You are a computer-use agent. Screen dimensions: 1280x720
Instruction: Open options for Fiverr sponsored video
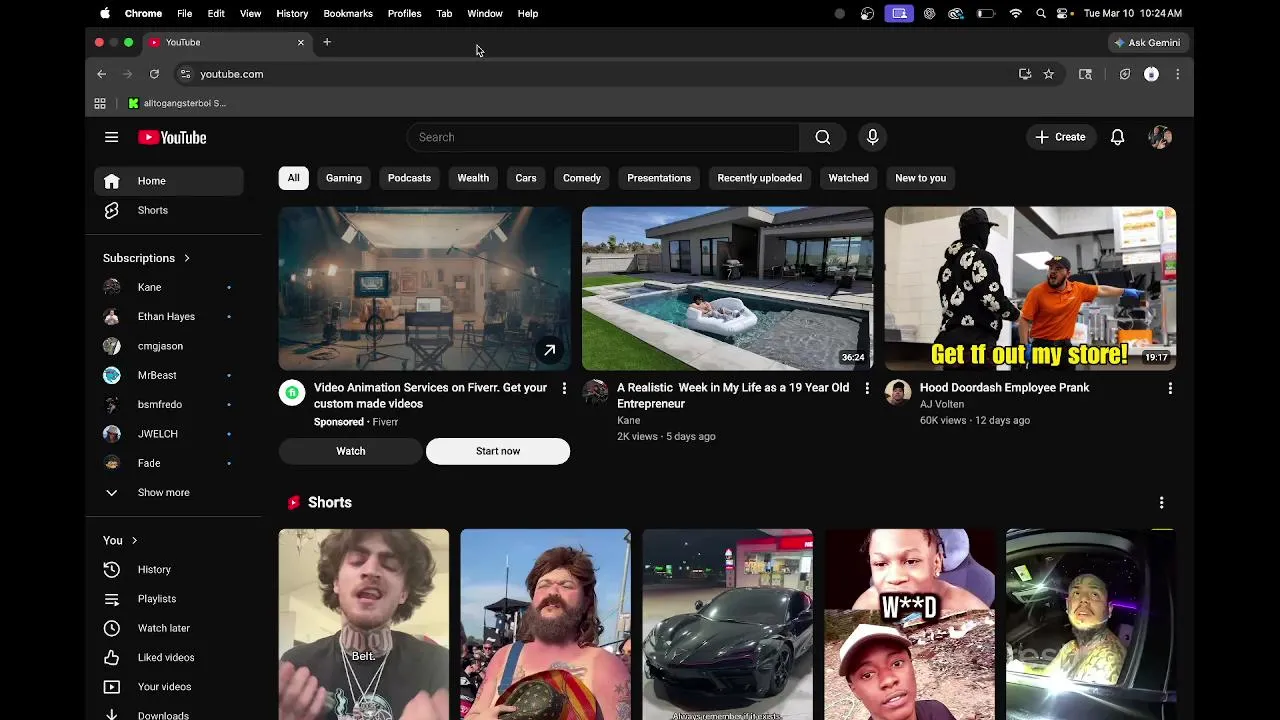[x=564, y=388]
